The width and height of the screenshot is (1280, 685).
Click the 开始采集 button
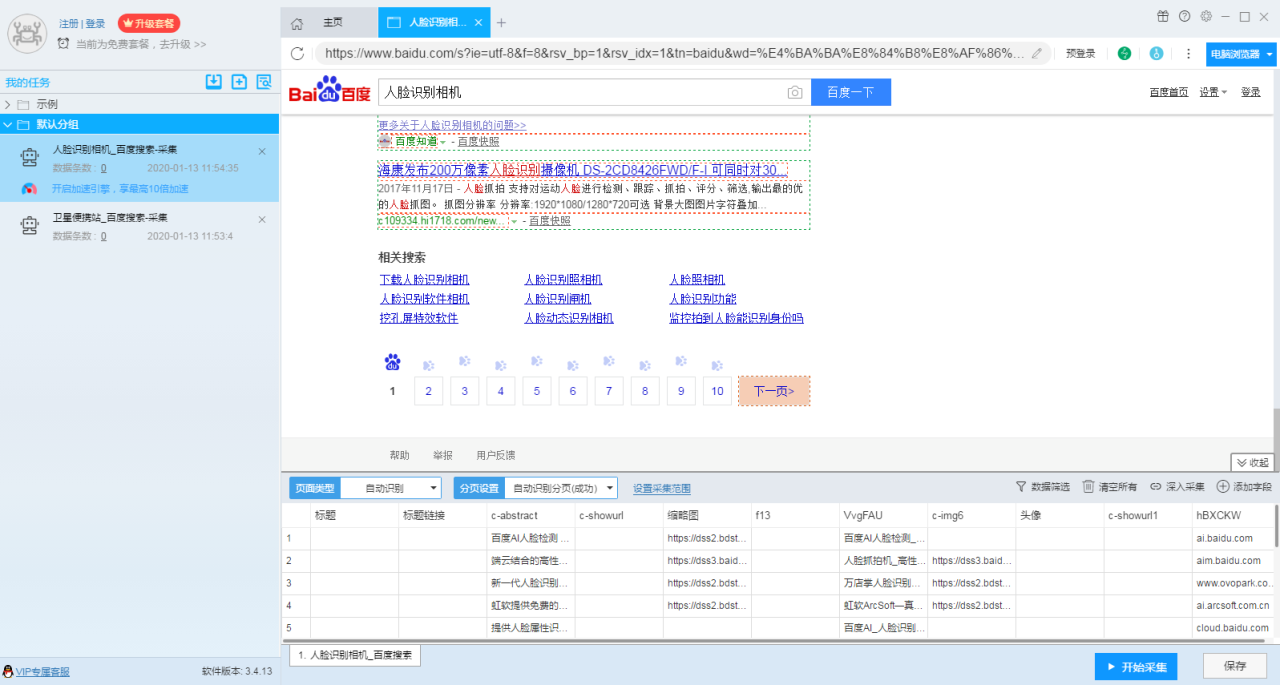coord(1137,666)
